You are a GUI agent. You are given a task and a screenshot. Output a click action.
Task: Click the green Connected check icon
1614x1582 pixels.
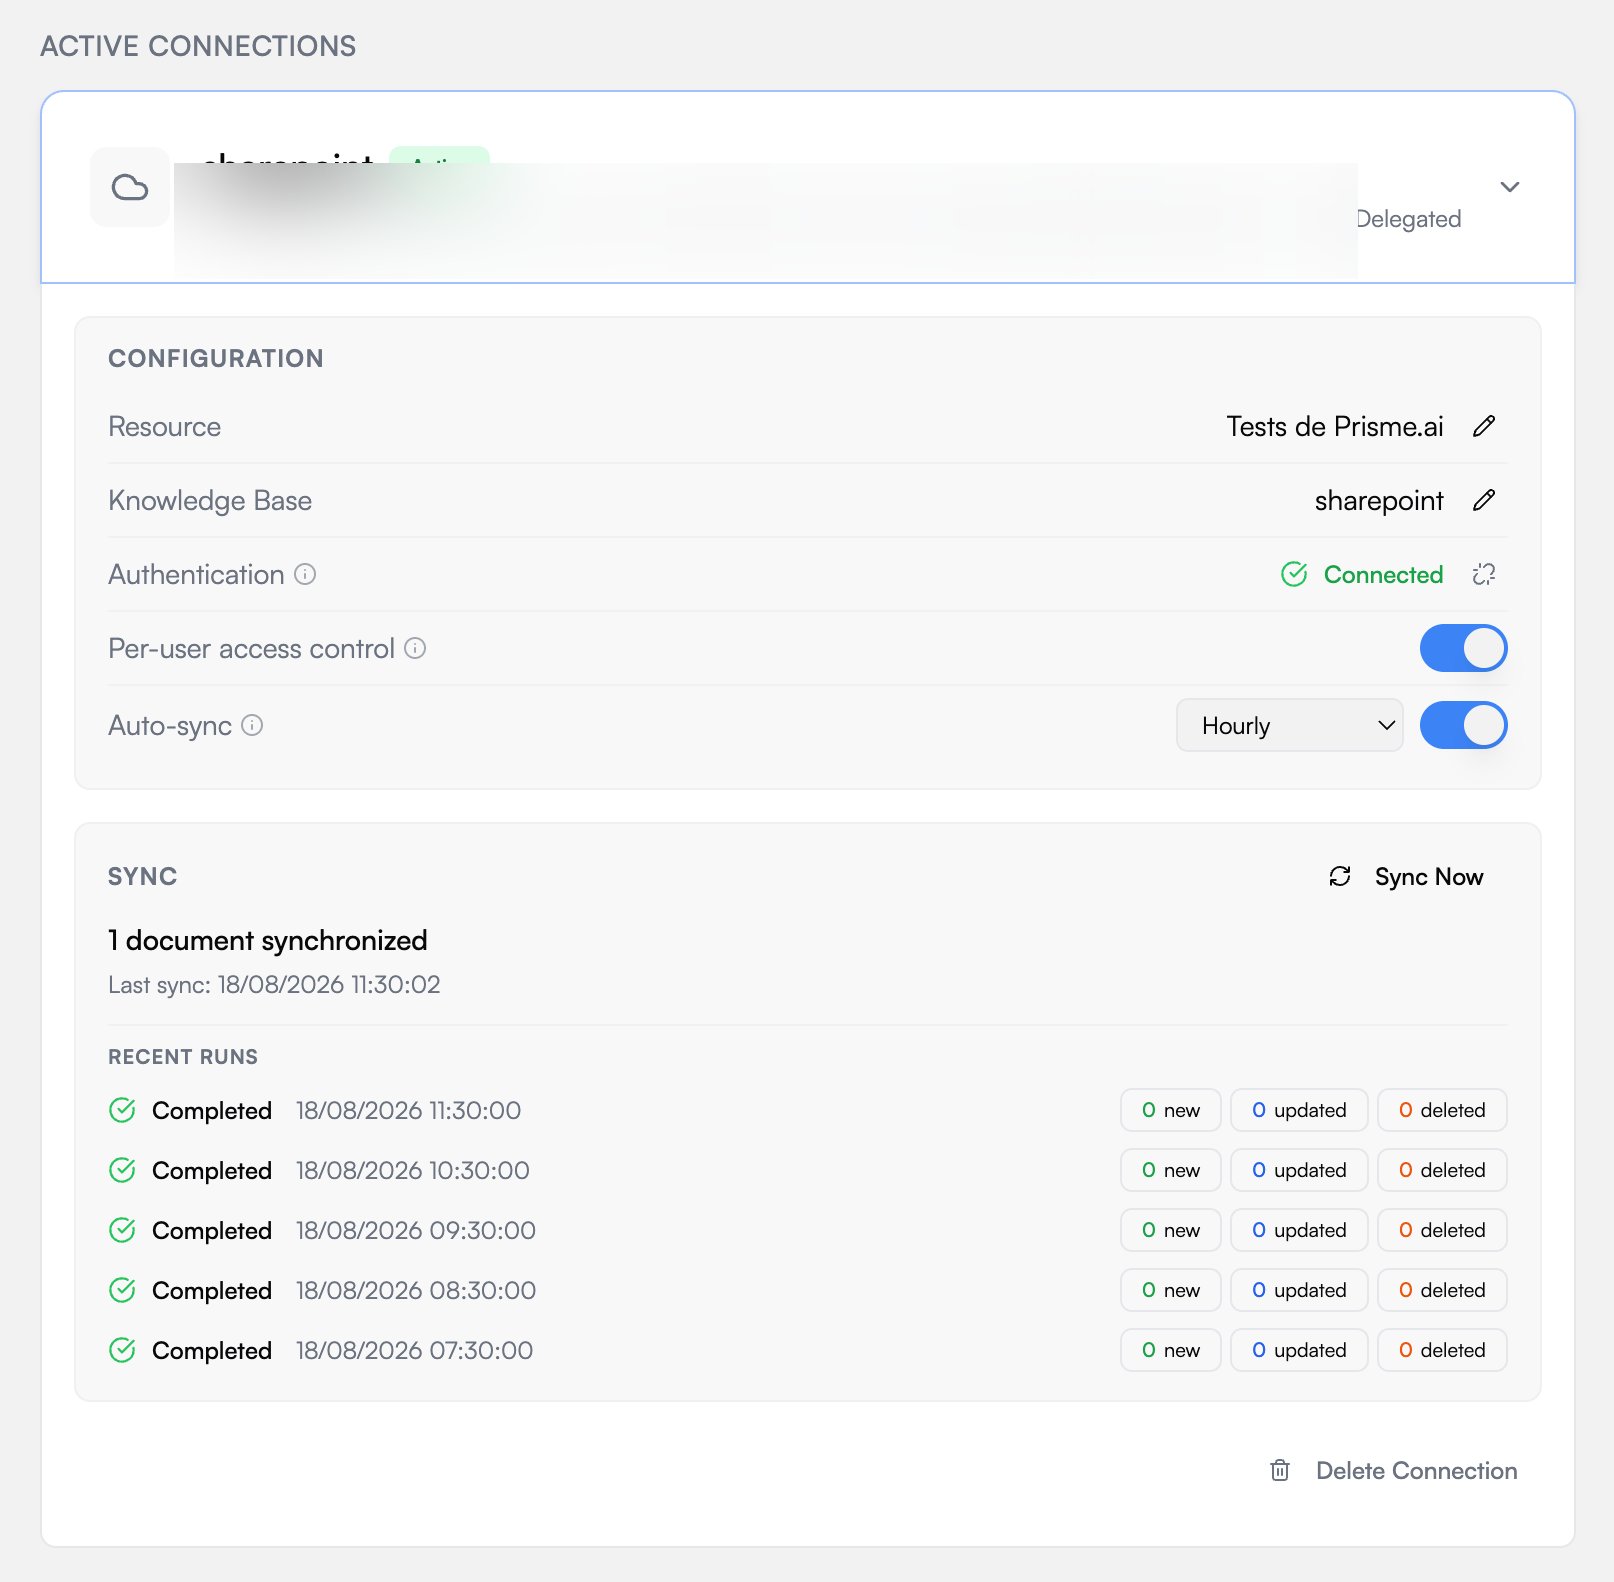tap(1294, 574)
